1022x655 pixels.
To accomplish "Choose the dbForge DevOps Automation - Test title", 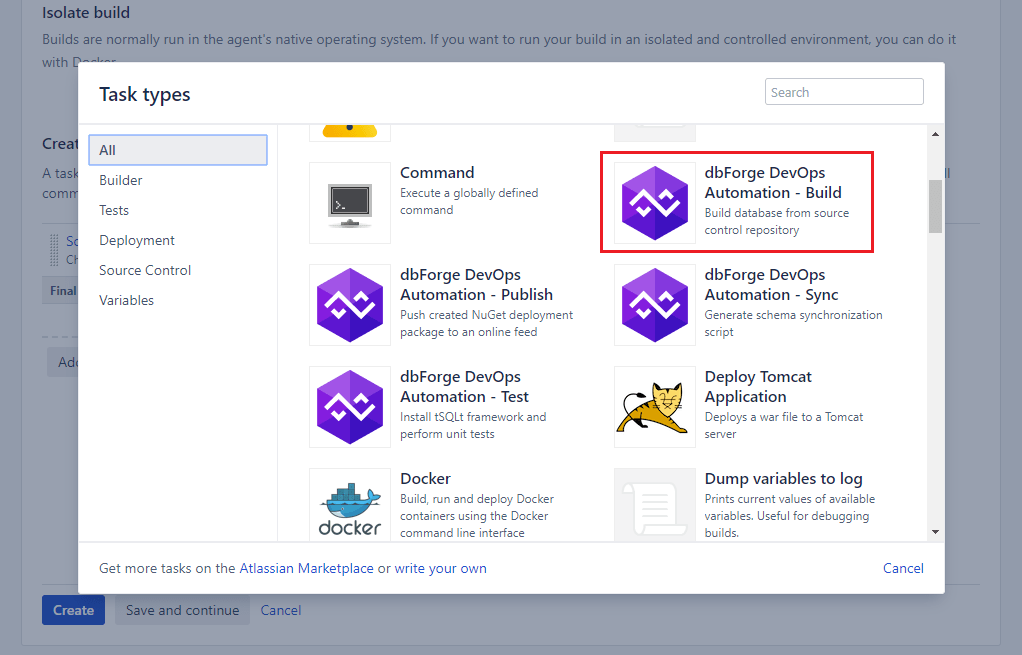I will tap(464, 386).
